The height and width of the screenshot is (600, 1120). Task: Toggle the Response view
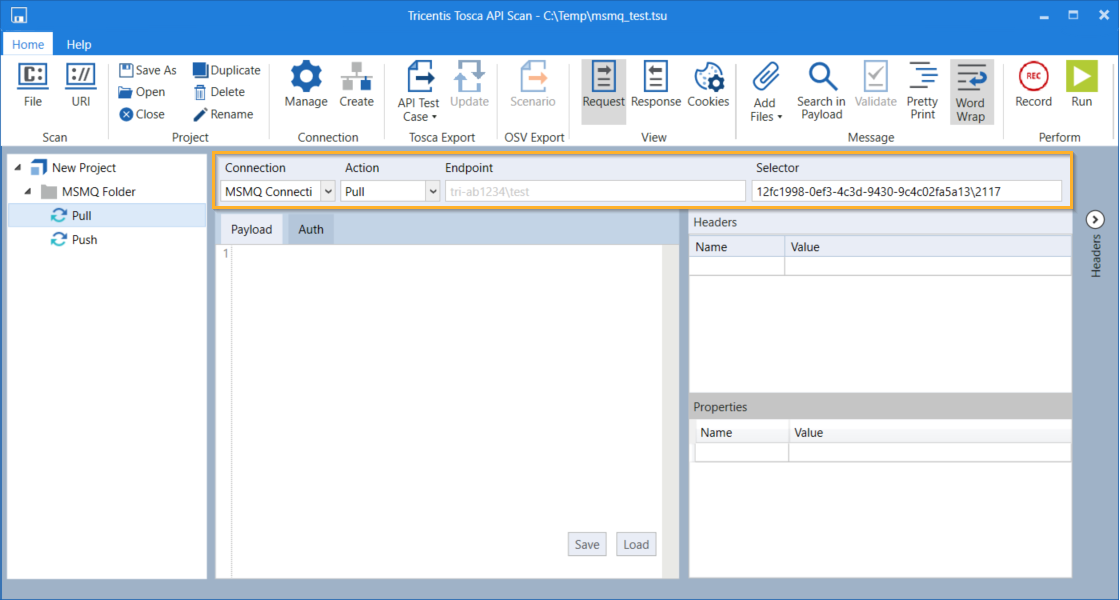click(x=656, y=85)
